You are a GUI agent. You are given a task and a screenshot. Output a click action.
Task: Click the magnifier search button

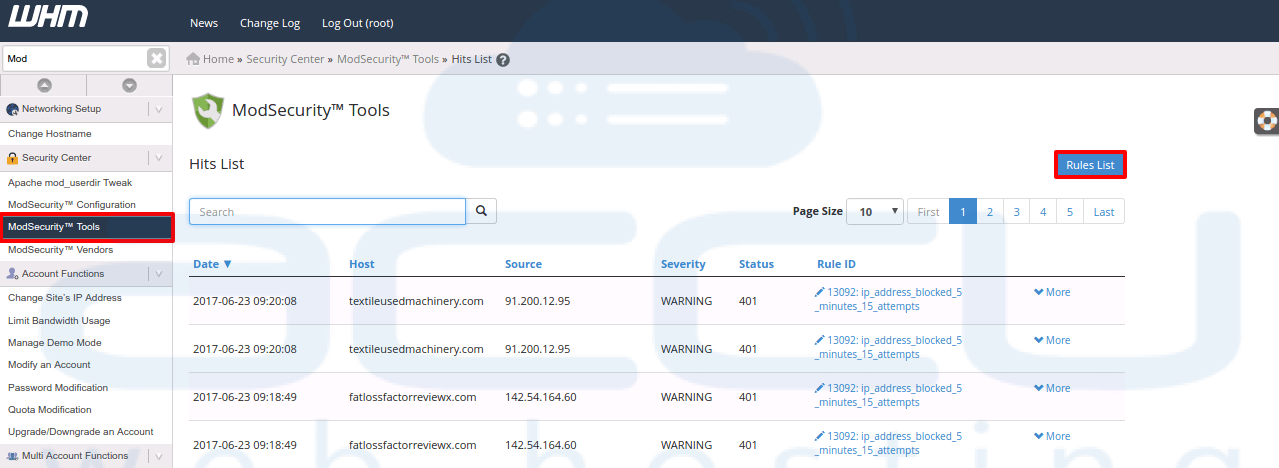click(481, 211)
